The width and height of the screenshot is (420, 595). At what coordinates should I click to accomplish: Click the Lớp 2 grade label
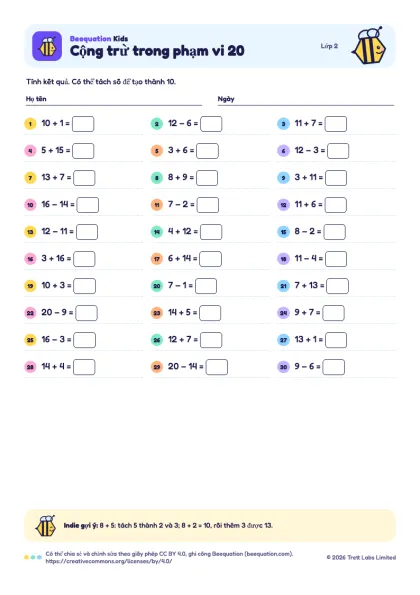coord(329,46)
